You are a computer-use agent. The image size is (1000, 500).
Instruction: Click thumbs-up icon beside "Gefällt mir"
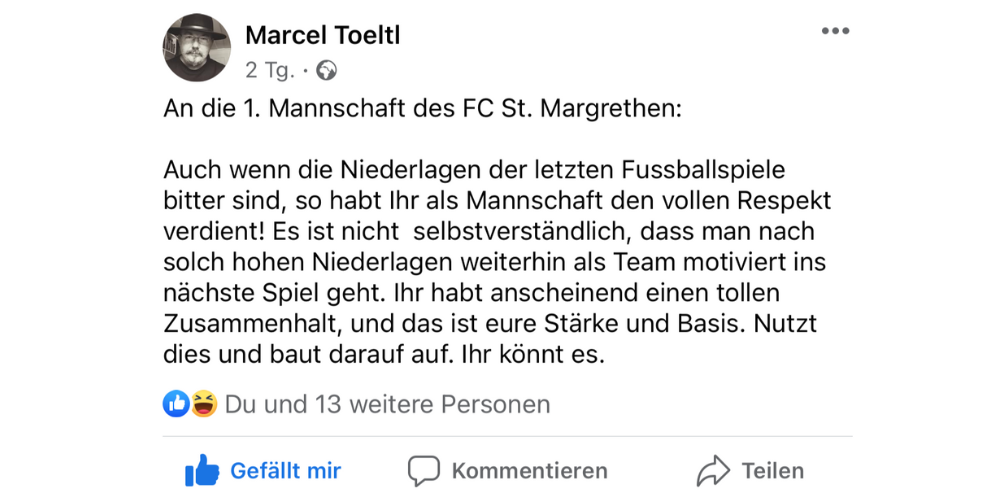(202, 470)
